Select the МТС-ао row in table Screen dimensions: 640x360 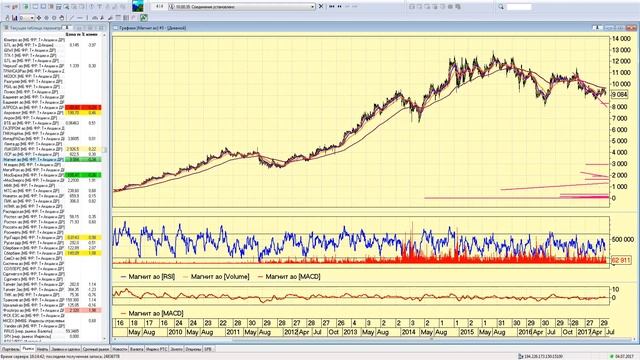[x=52, y=191]
